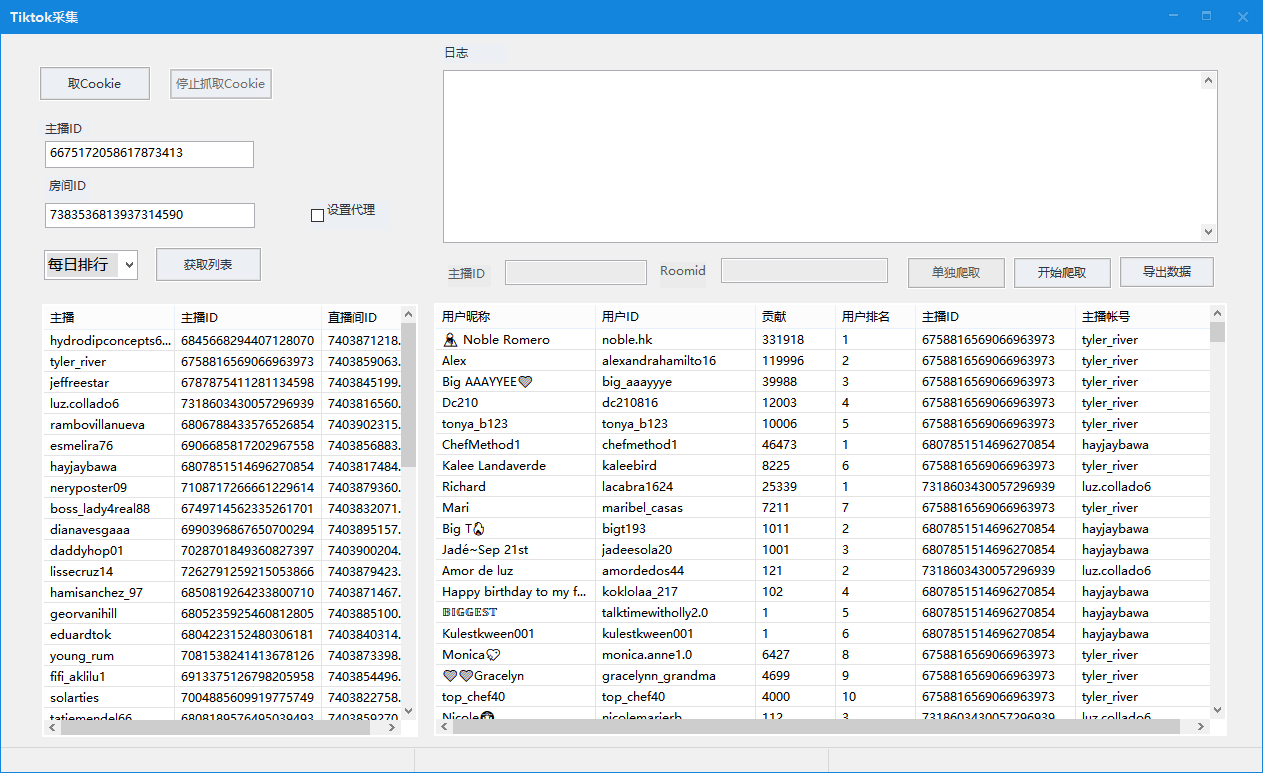Screen dimensions: 1263x773
Task: Focus the 房间ID field containing 7383536813937314590
Action: pyautogui.click(x=150, y=215)
